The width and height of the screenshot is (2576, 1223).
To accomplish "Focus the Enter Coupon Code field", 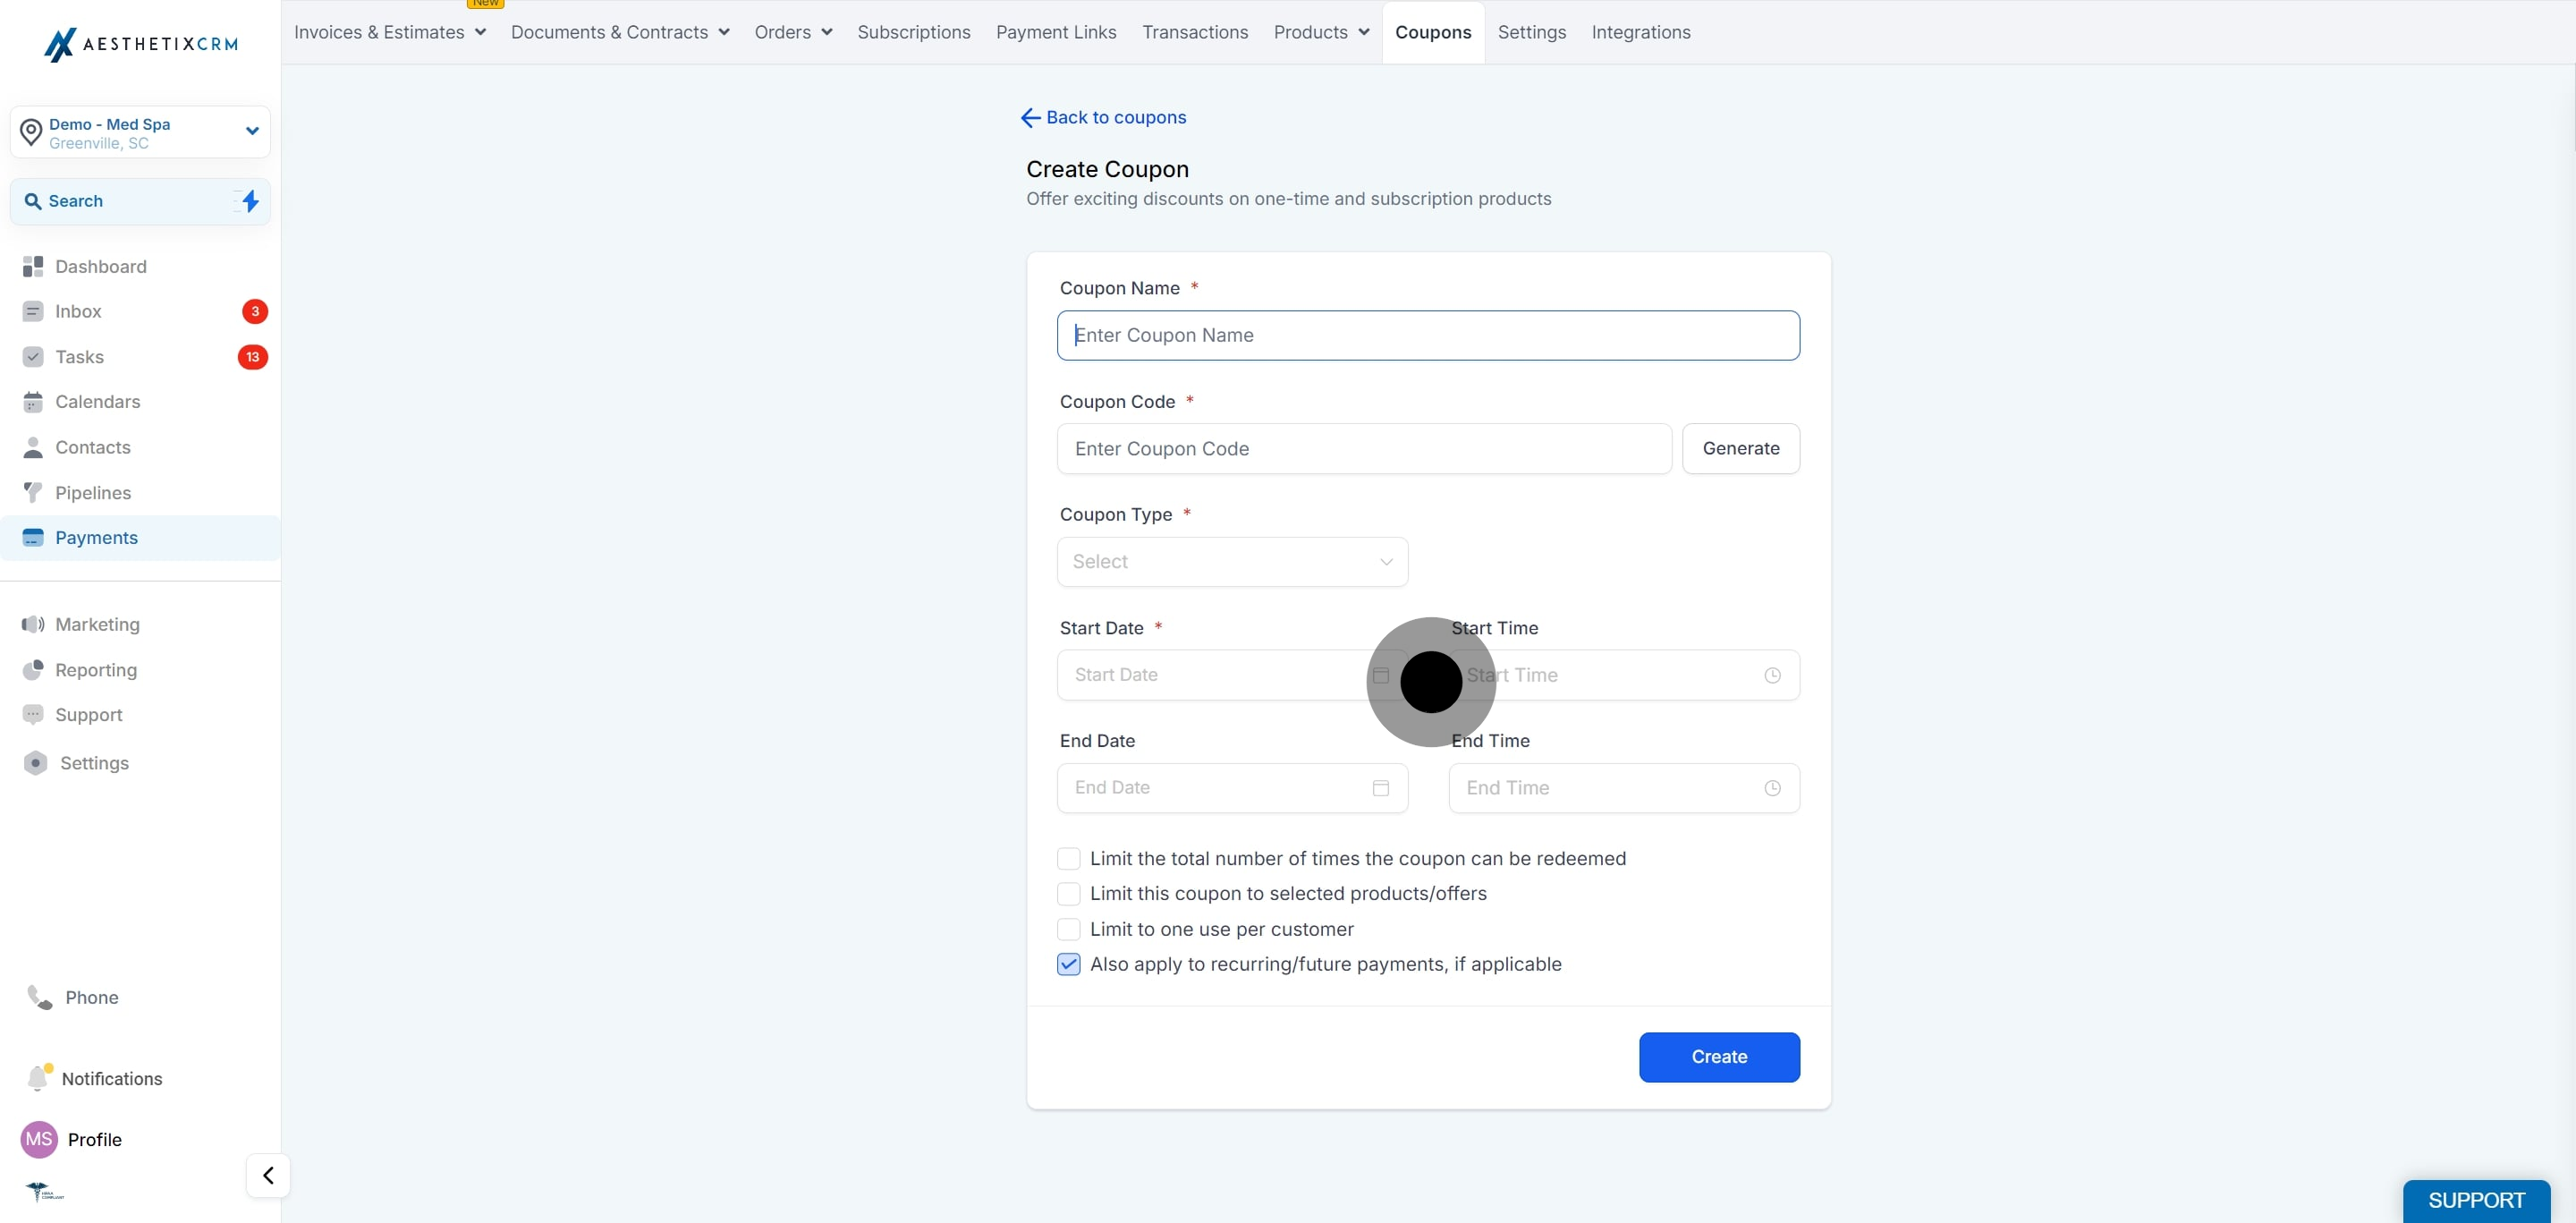I will [x=1364, y=449].
